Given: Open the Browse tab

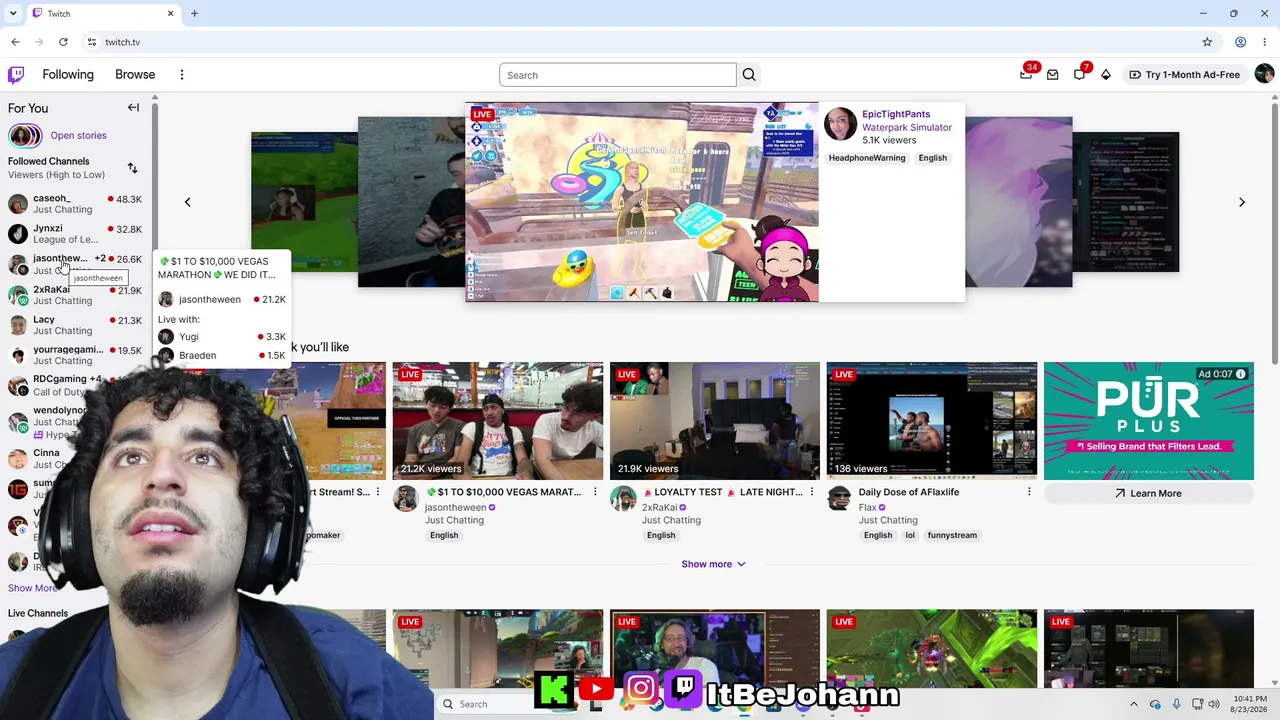Looking at the screenshot, I should pyautogui.click(x=135, y=75).
